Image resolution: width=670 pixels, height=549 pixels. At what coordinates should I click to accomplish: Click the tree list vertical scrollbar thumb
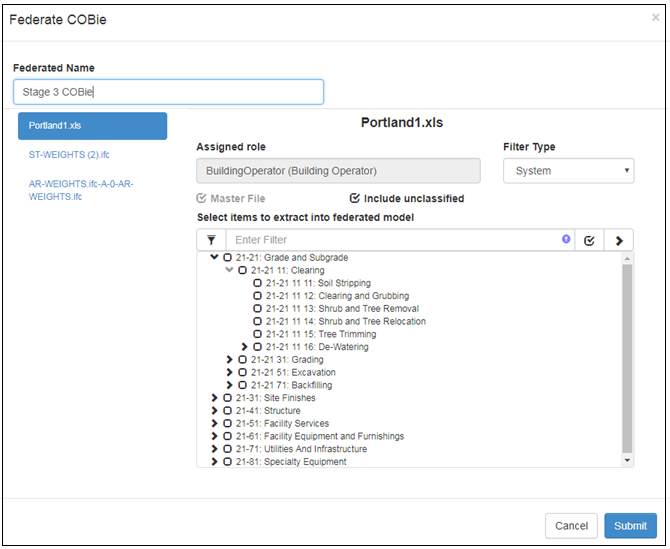tap(627, 358)
